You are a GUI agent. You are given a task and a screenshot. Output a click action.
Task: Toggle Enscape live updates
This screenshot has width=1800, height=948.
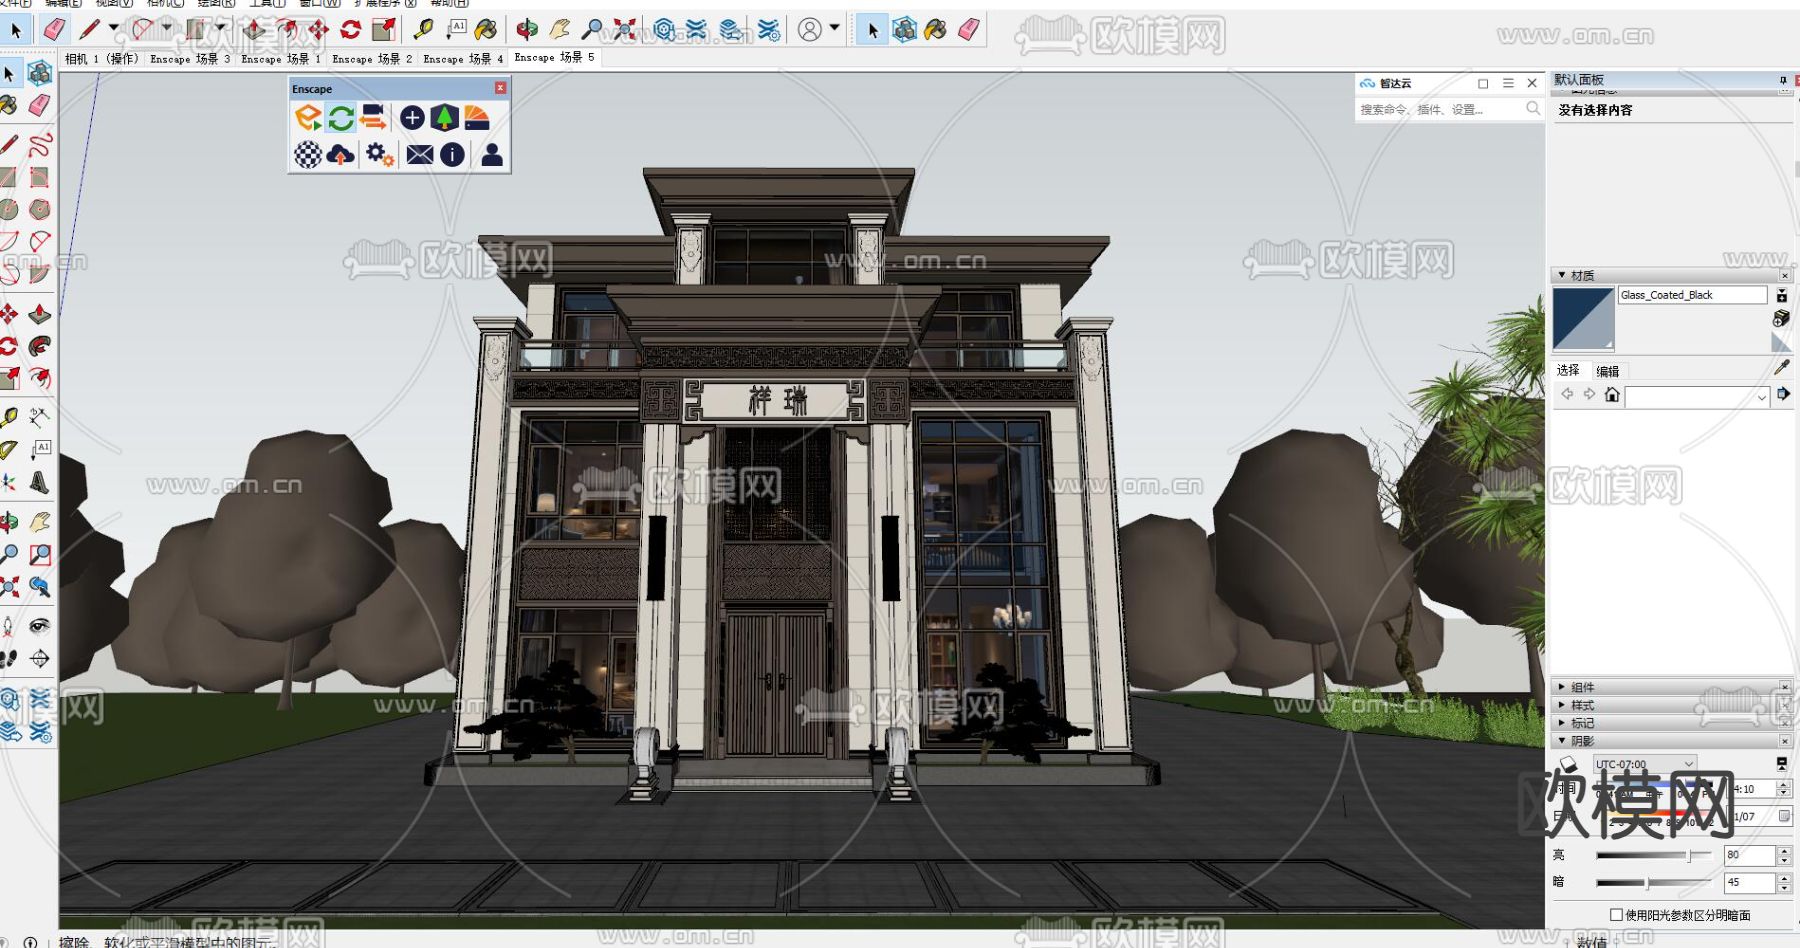tap(341, 118)
